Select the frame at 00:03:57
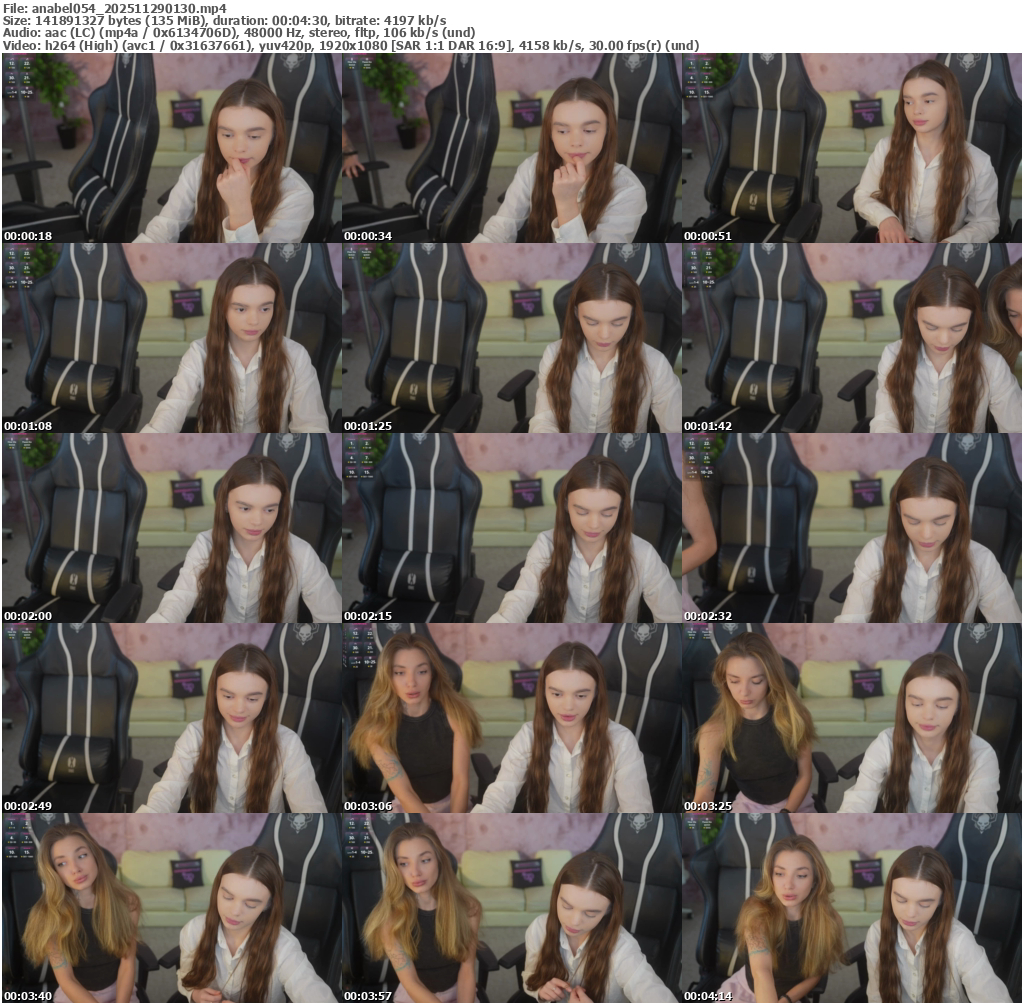Image resolution: width=1024 pixels, height=1003 pixels. [512, 908]
